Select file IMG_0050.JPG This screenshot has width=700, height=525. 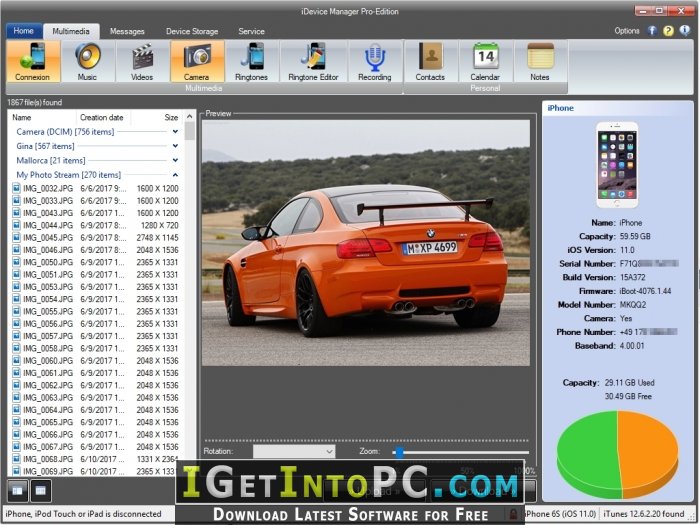pos(96,262)
